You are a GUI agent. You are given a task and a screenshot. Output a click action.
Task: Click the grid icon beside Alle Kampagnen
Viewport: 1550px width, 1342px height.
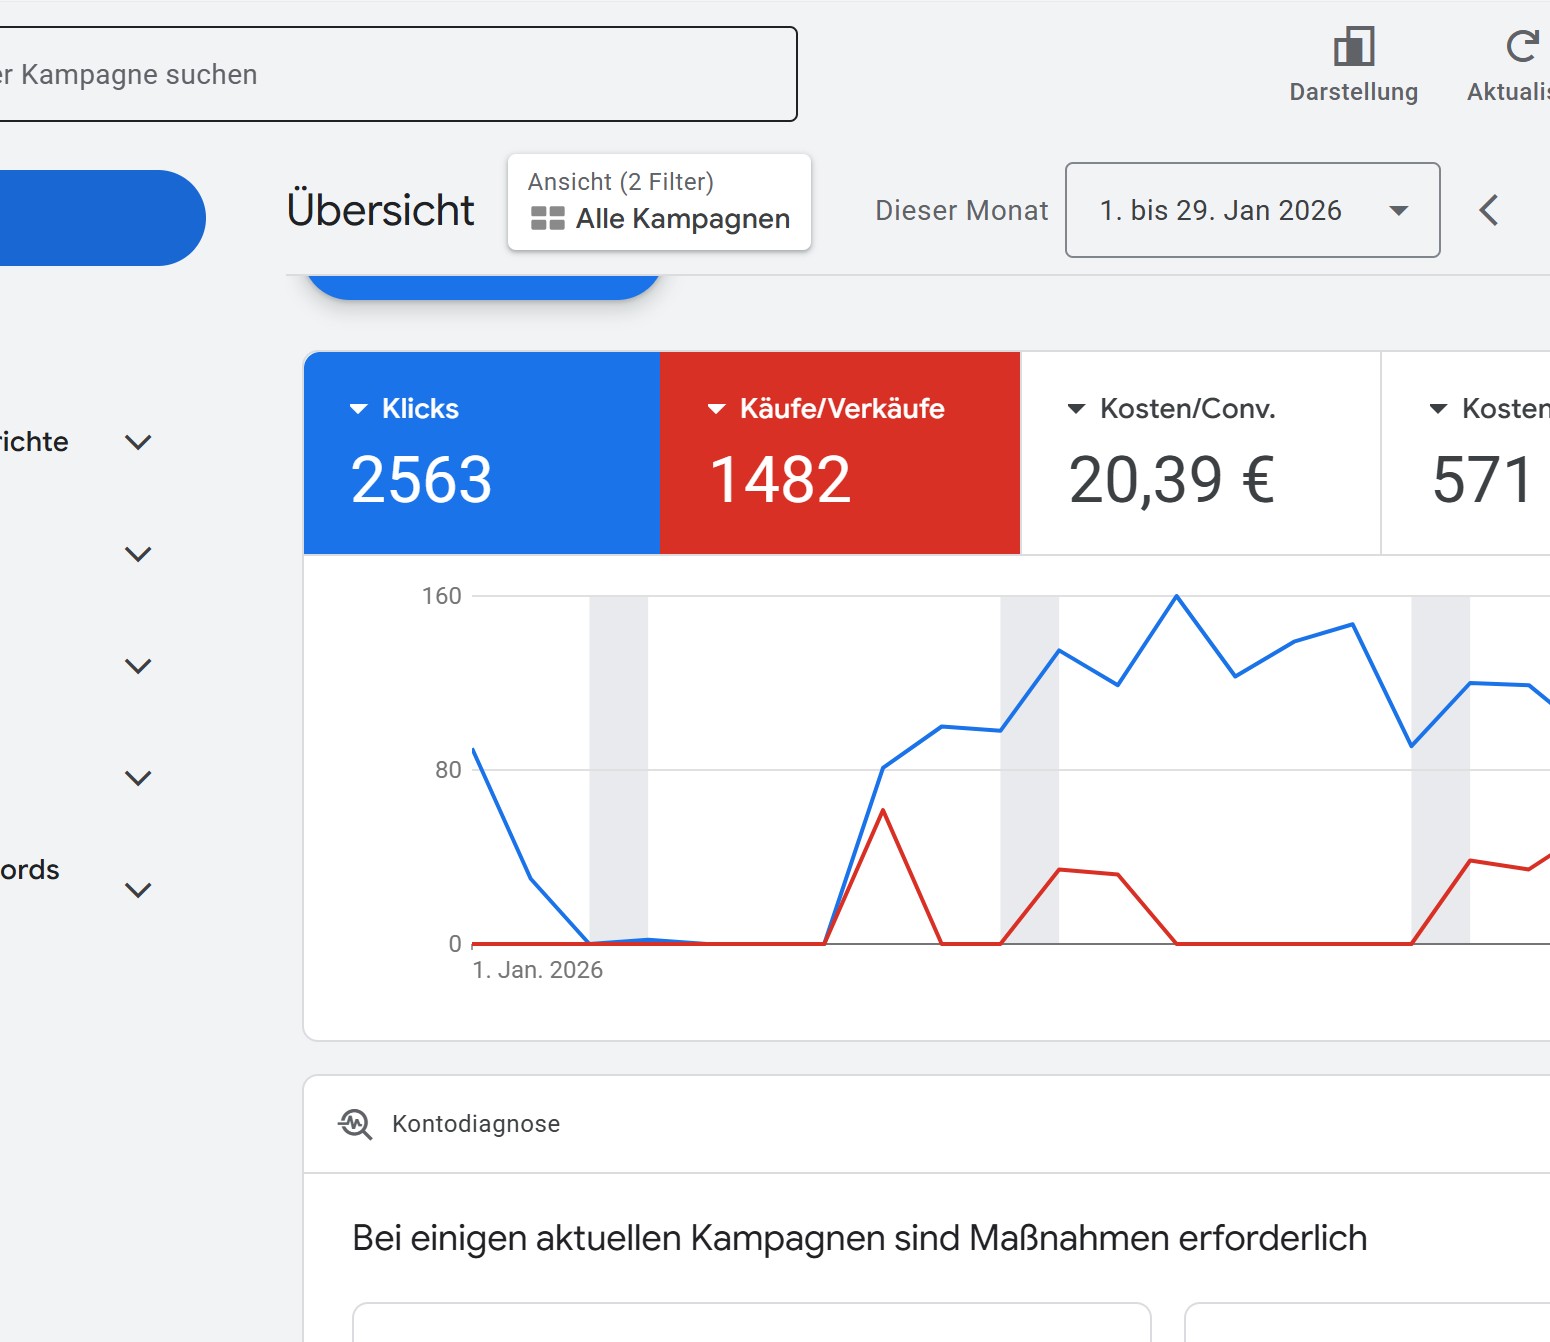point(547,218)
